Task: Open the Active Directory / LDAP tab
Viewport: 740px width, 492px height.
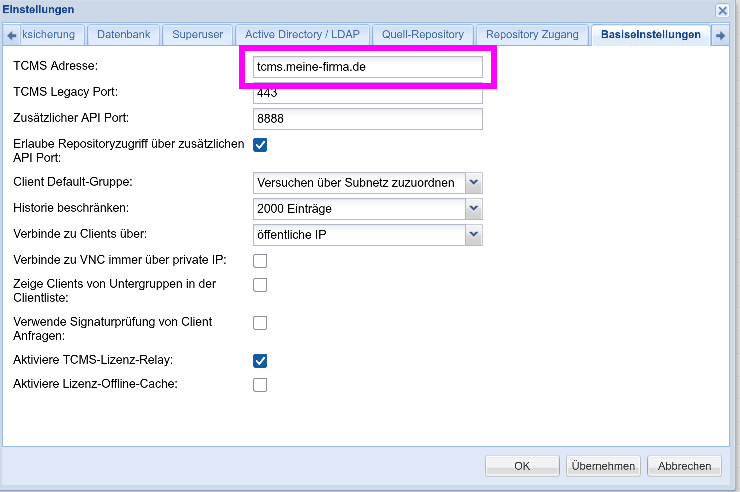Action: 302,34
